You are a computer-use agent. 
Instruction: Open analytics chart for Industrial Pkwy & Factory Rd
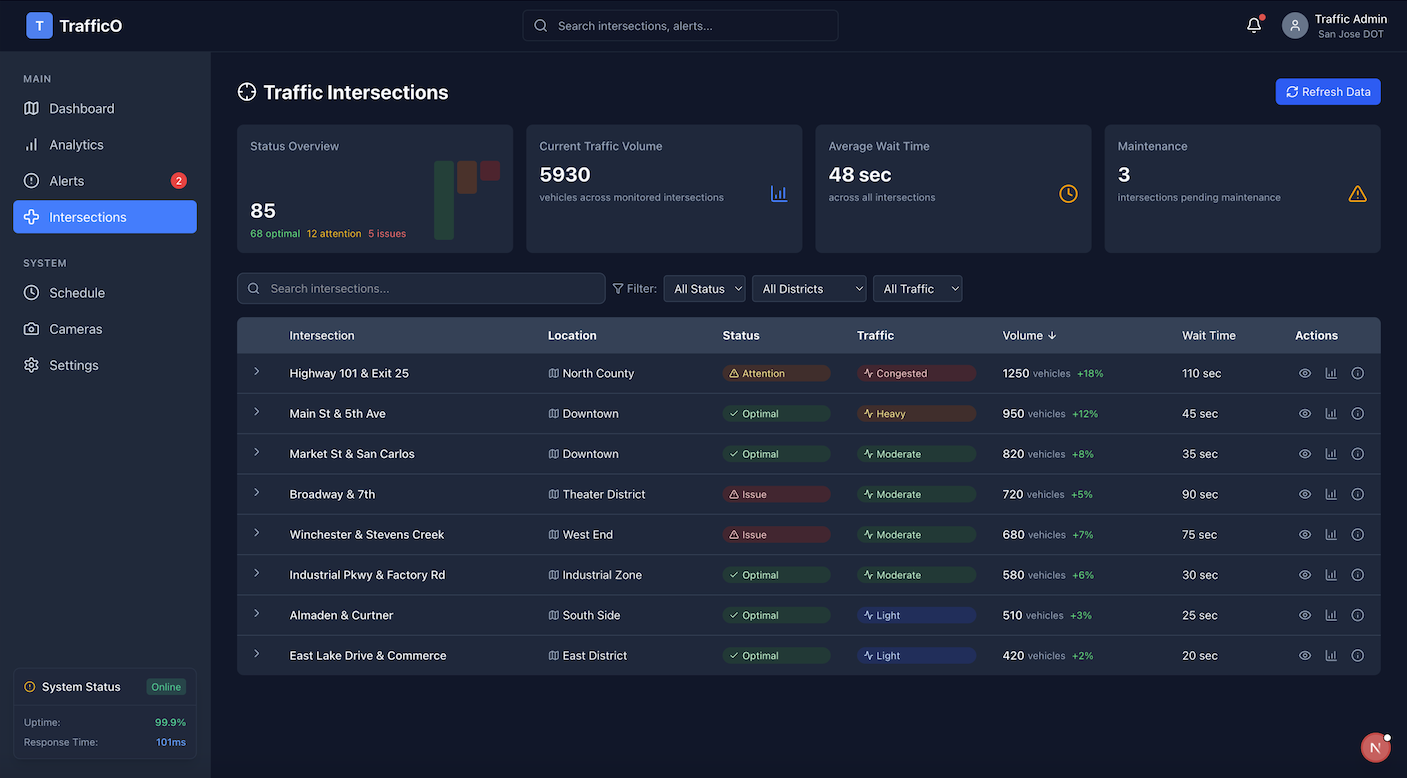[x=1331, y=575]
